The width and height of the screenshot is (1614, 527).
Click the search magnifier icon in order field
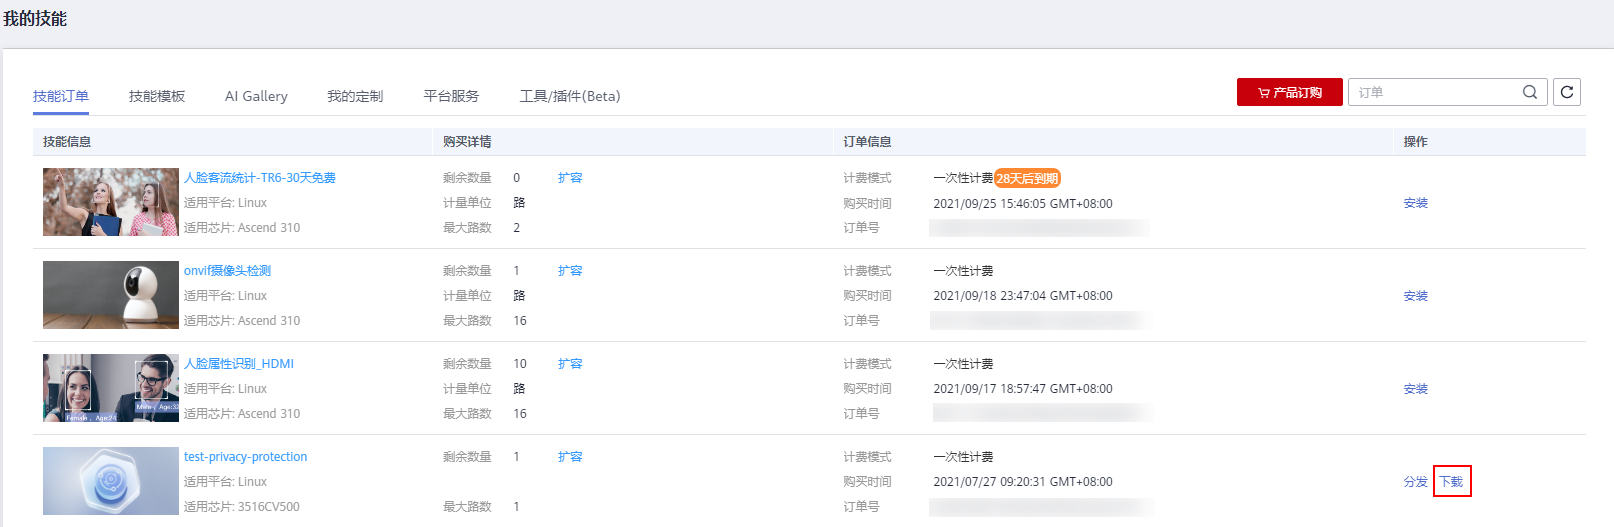[x=1529, y=92]
